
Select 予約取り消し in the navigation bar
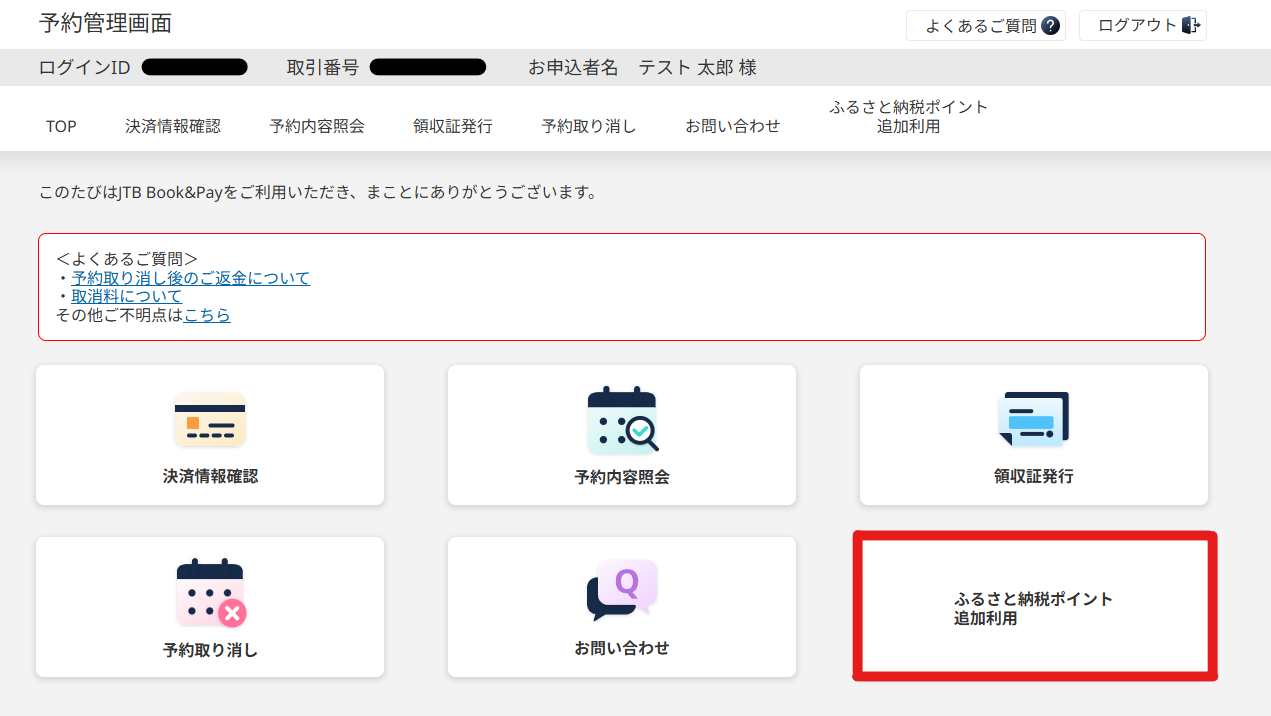(x=589, y=126)
